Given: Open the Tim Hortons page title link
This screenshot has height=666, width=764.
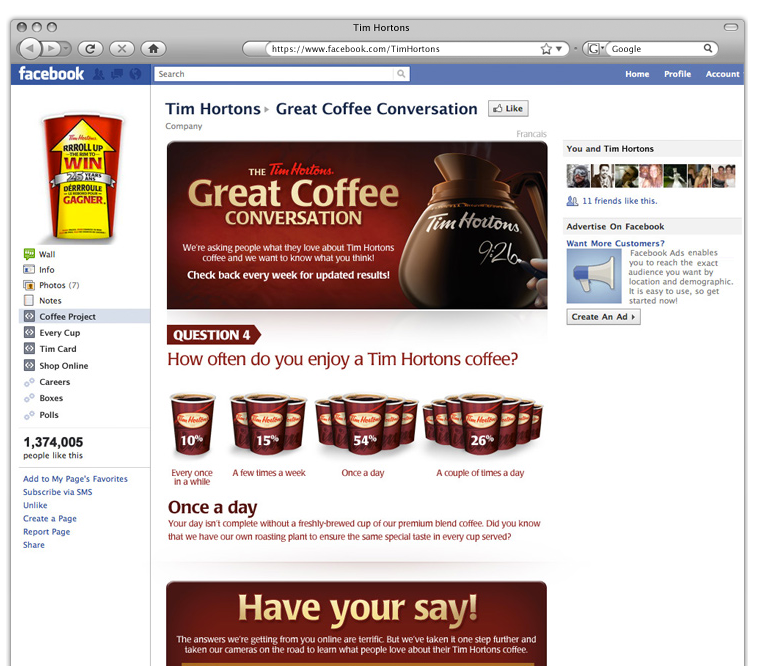Looking at the screenshot, I should (213, 109).
